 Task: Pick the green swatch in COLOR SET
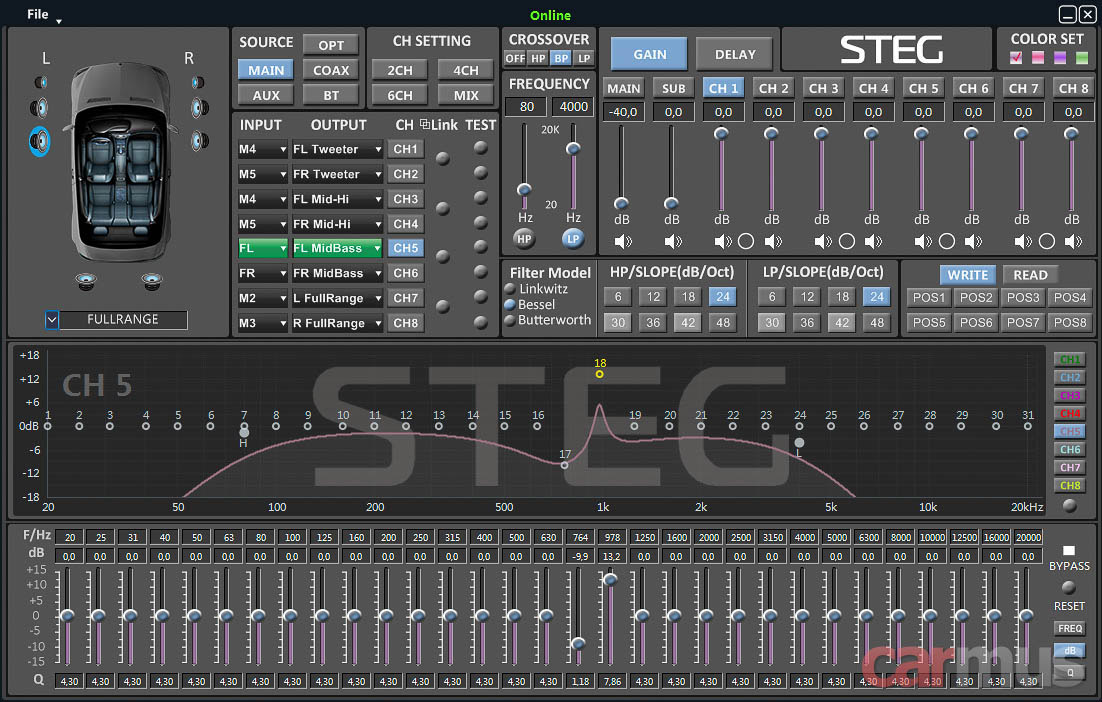point(1082,58)
